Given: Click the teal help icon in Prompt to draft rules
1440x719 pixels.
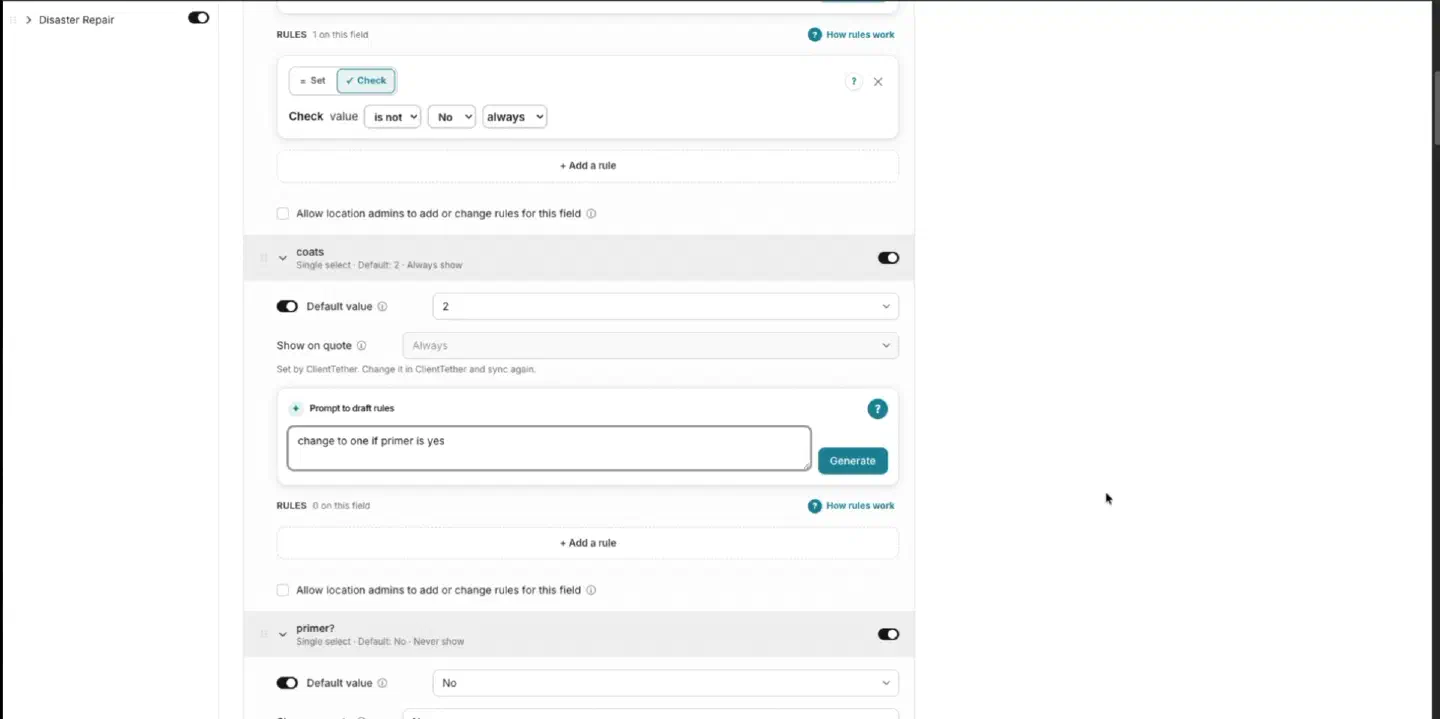Looking at the screenshot, I should 877,408.
